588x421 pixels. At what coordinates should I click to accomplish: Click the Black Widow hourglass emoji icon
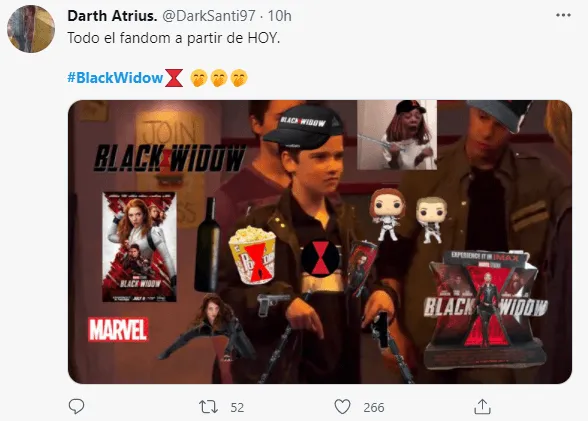(x=174, y=78)
